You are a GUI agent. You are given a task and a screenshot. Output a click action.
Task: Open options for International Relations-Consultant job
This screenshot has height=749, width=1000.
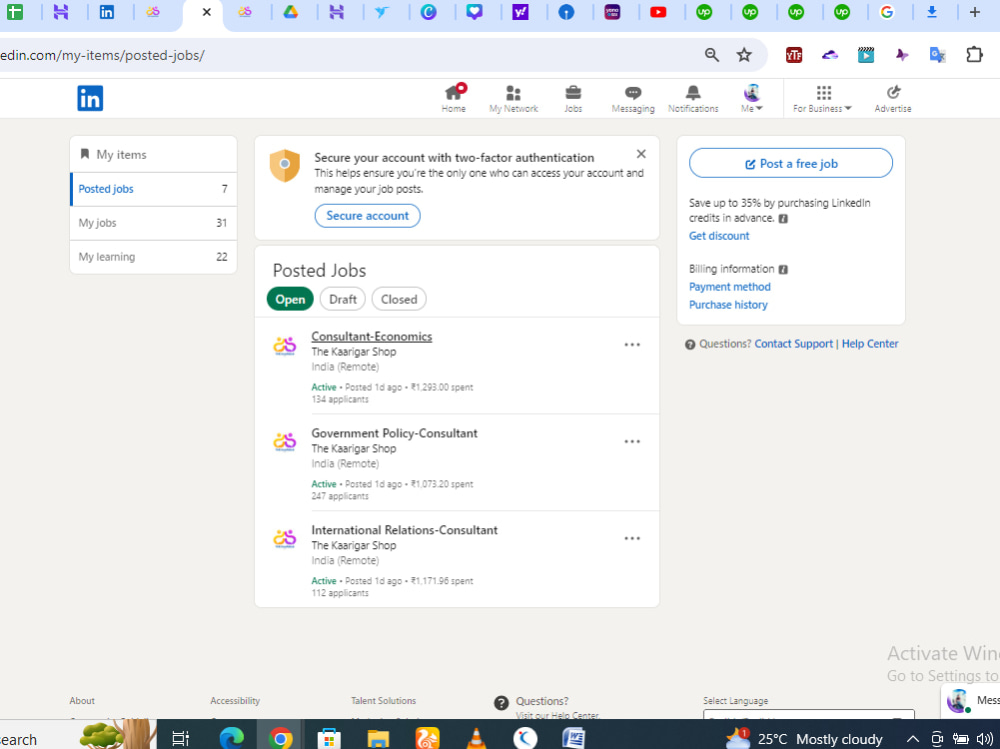pos(632,538)
